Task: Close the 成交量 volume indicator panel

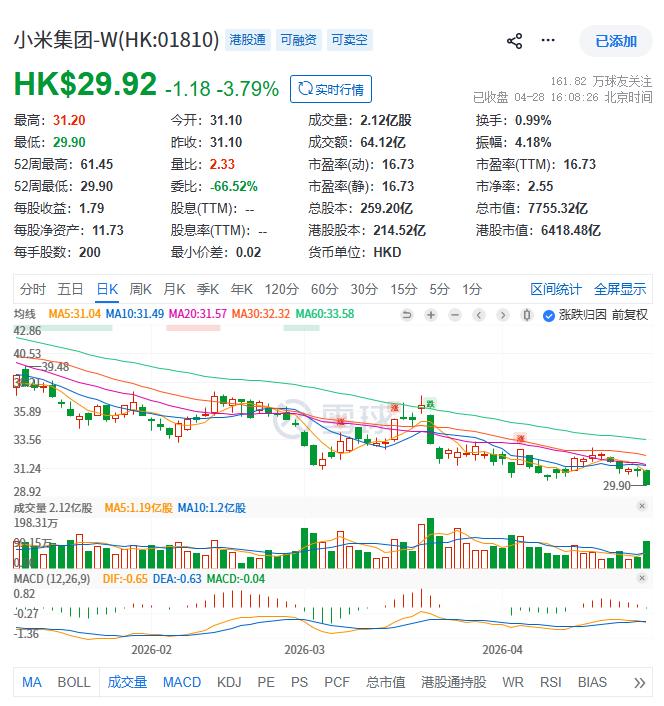Action: (x=642, y=506)
